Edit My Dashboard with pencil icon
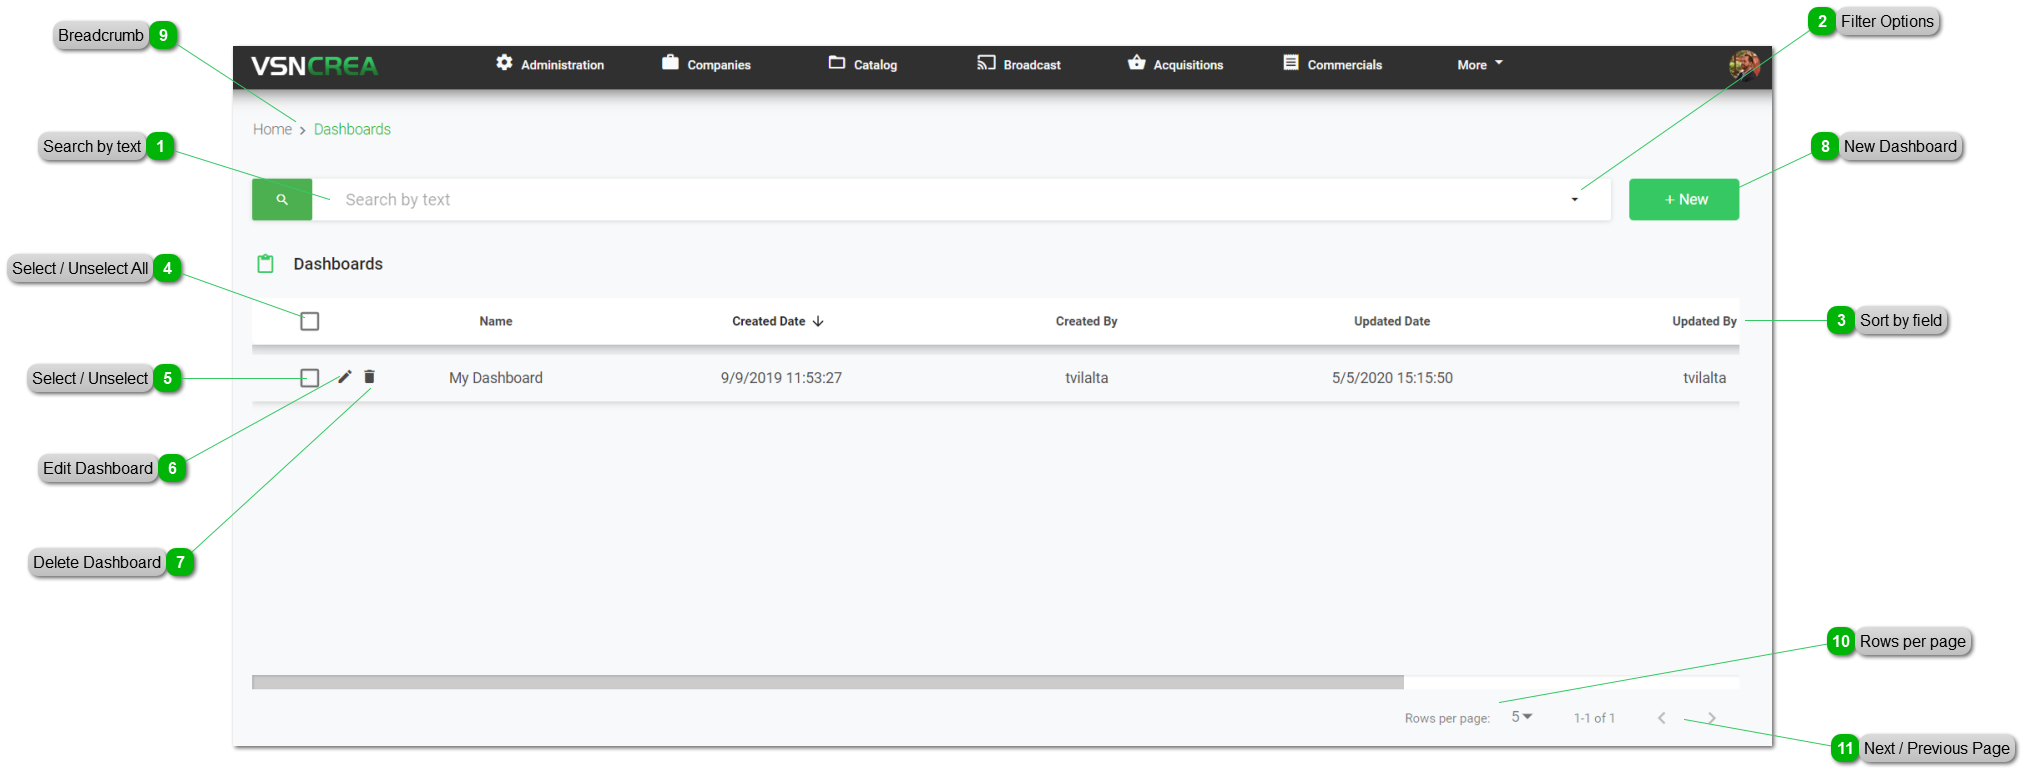Image resolution: width=2026 pixels, height=773 pixels. 345,377
